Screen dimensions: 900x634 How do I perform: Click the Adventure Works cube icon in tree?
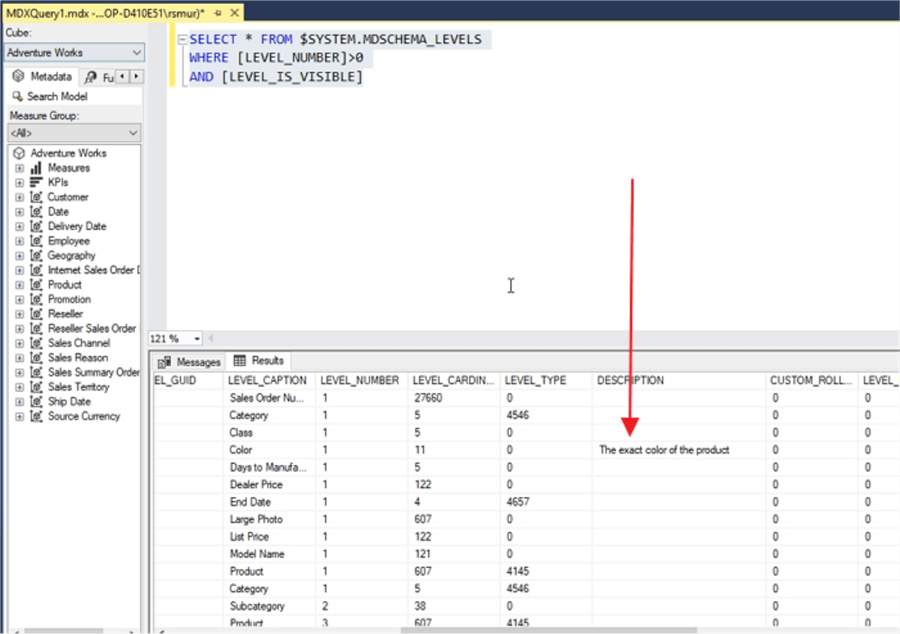[x=19, y=153]
